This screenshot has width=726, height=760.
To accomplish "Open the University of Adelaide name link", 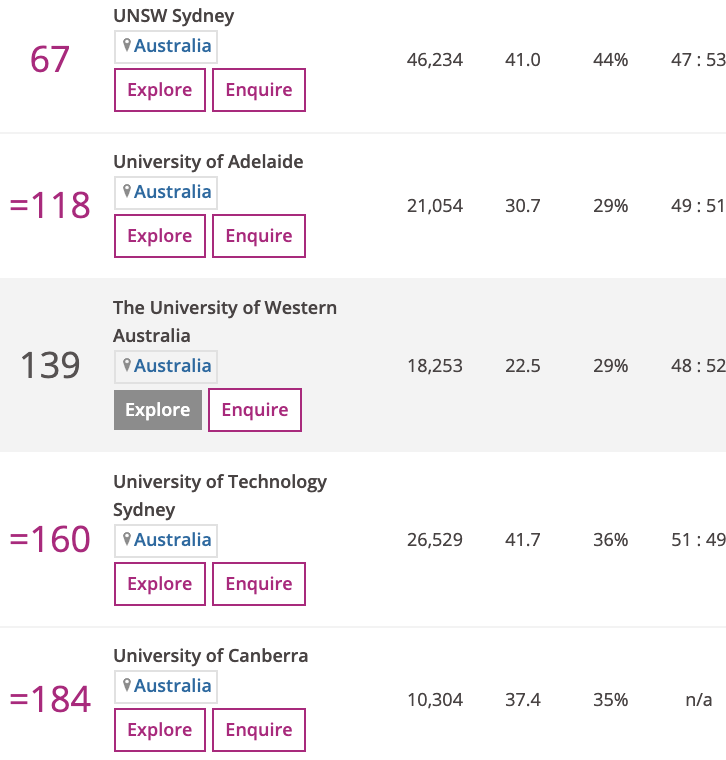I will (208, 162).
